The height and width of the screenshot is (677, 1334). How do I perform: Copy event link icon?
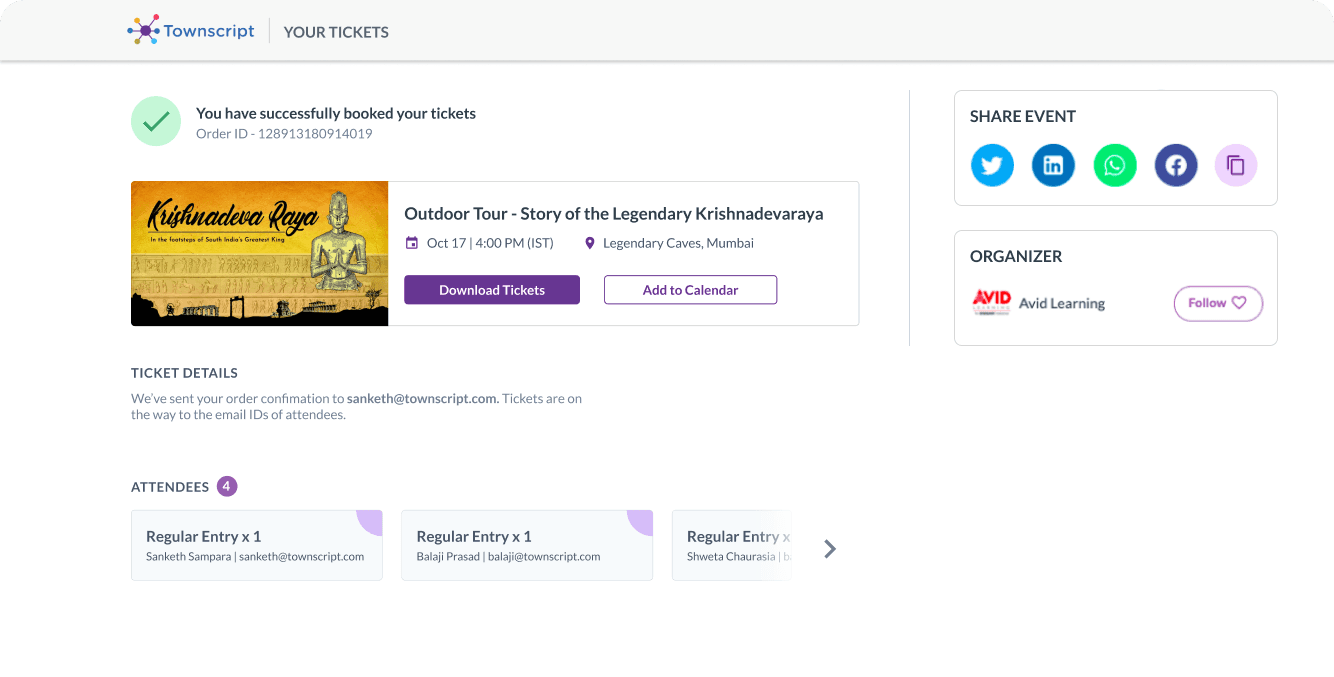click(x=1236, y=165)
